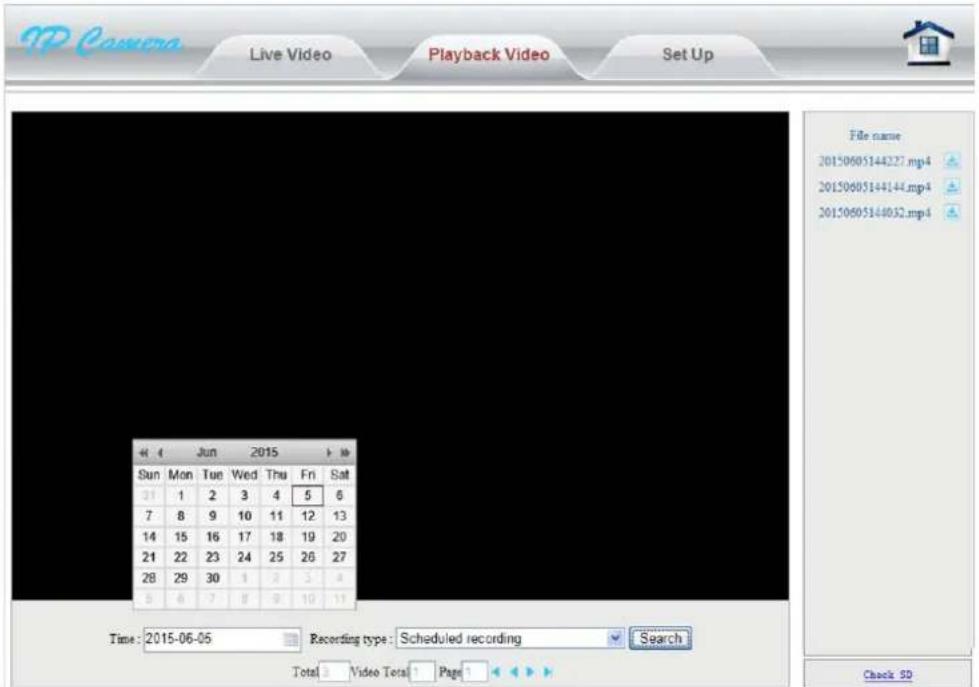Select June 15 in the calendar
Image resolution: width=979 pixels, height=687 pixels.
[x=180, y=536]
